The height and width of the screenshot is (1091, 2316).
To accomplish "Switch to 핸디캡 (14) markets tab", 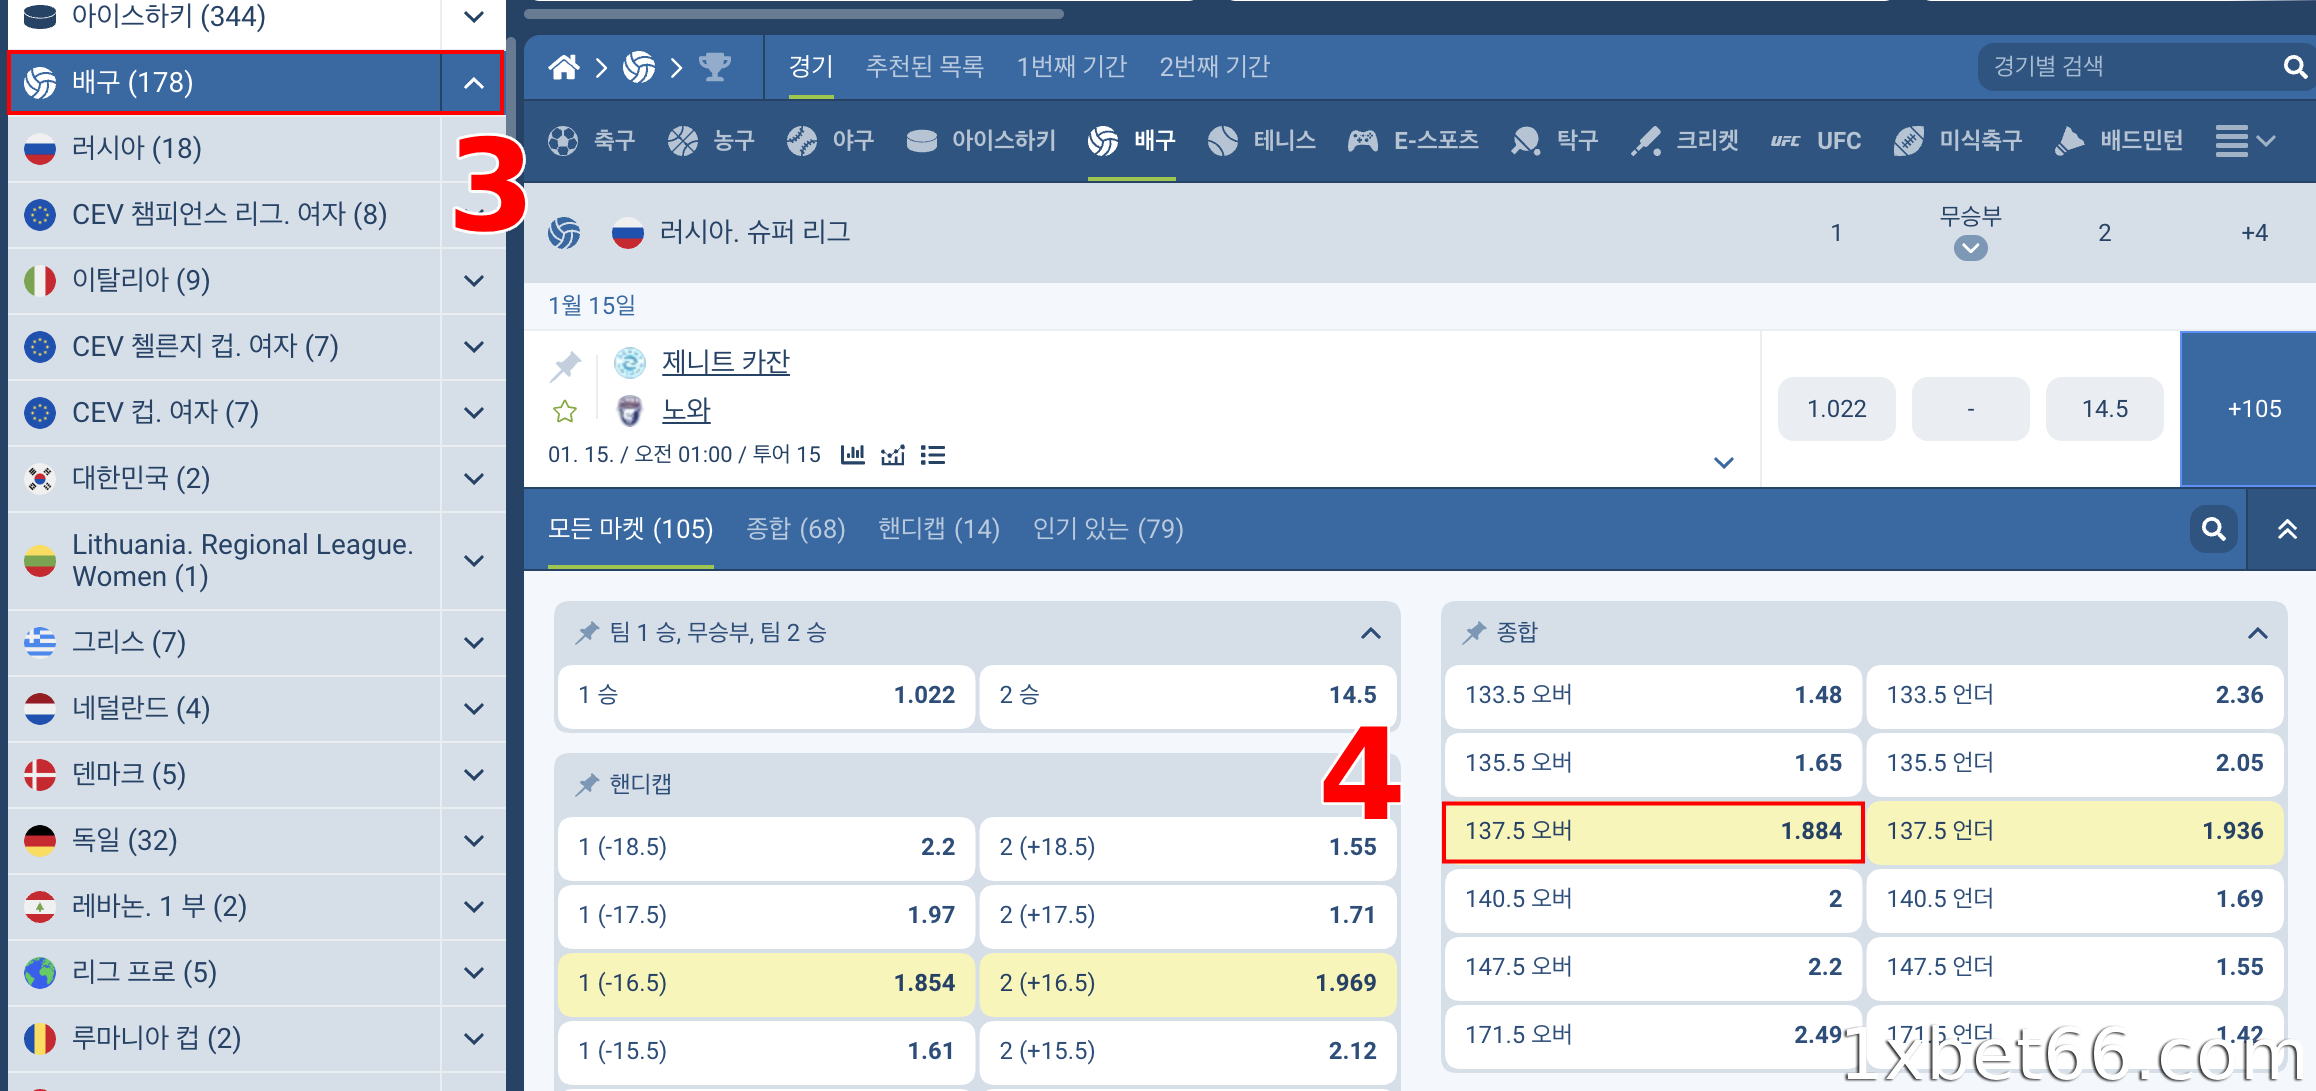I will (x=938, y=529).
